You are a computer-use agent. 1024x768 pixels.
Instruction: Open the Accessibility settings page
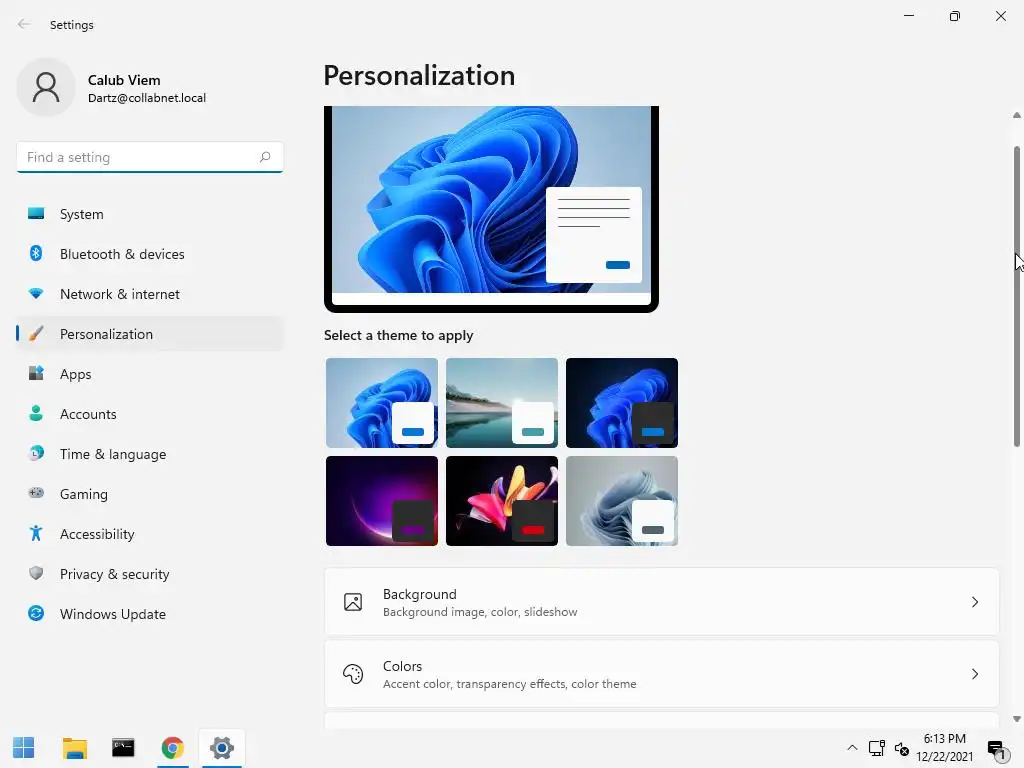(x=150, y=534)
